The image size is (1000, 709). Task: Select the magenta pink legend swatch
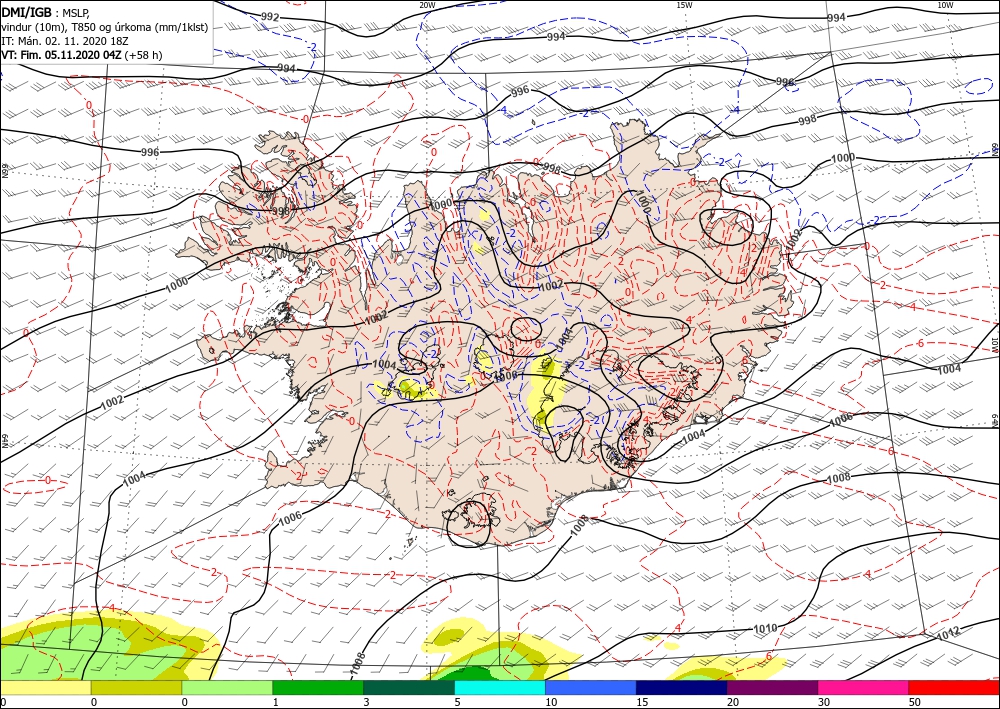pyautogui.click(x=864, y=687)
